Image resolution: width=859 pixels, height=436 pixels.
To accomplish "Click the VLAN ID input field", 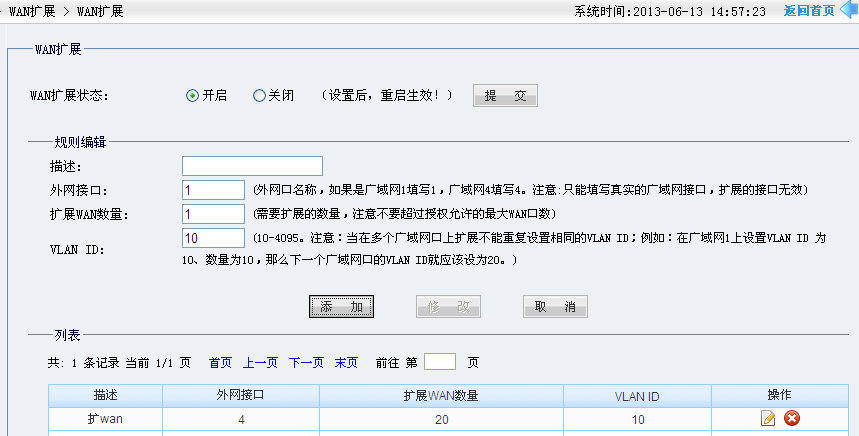I will (x=213, y=238).
